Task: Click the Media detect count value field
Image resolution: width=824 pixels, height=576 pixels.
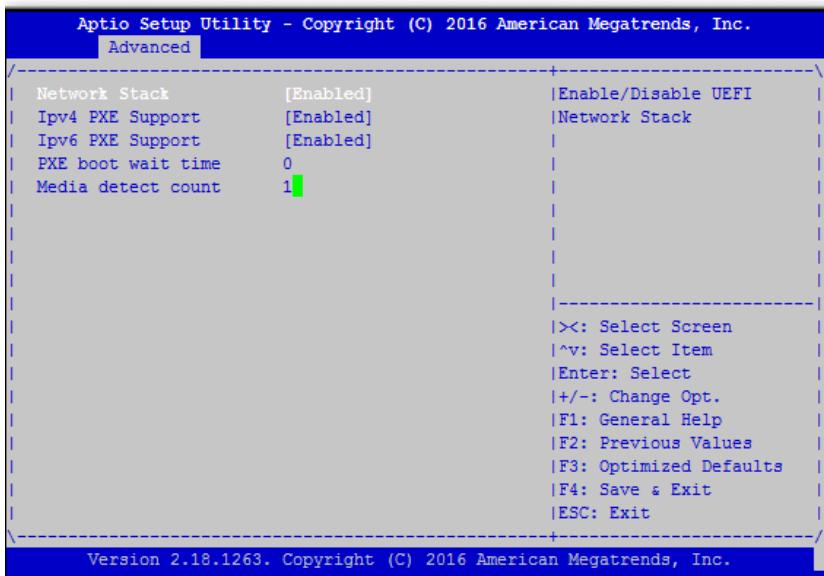Action: click(x=293, y=187)
